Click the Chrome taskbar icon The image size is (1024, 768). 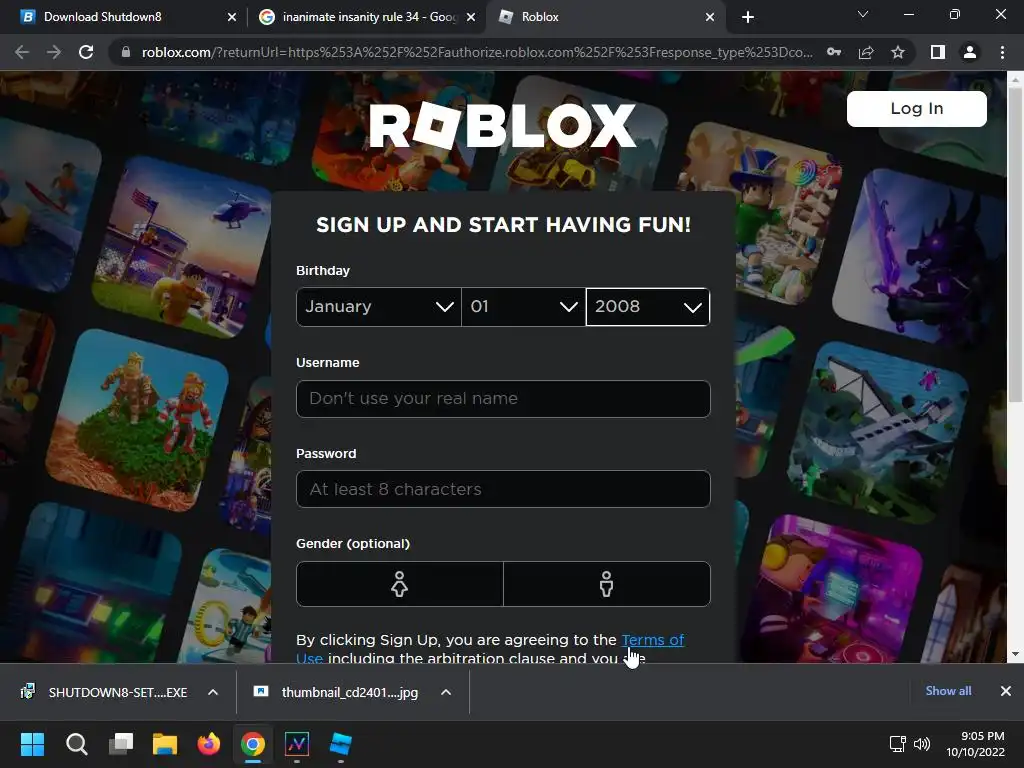click(x=253, y=744)
